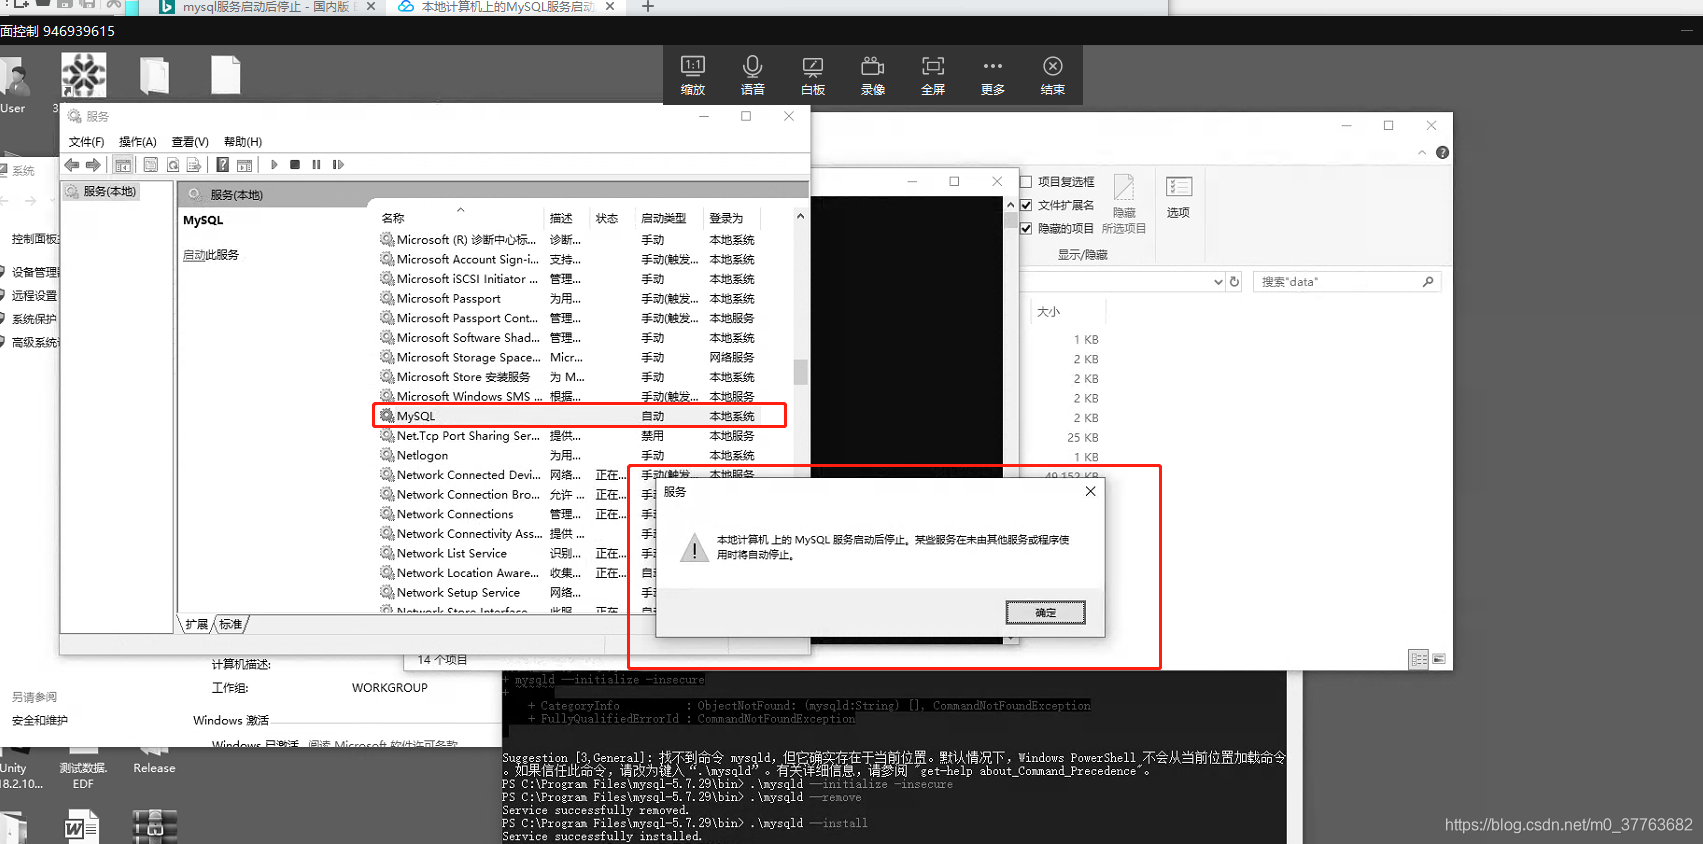Viewport: 1703px width, 844px height.
Task: Click the services list scrollbar thumb
Action: pyautogui.click(x=800, y=372)
